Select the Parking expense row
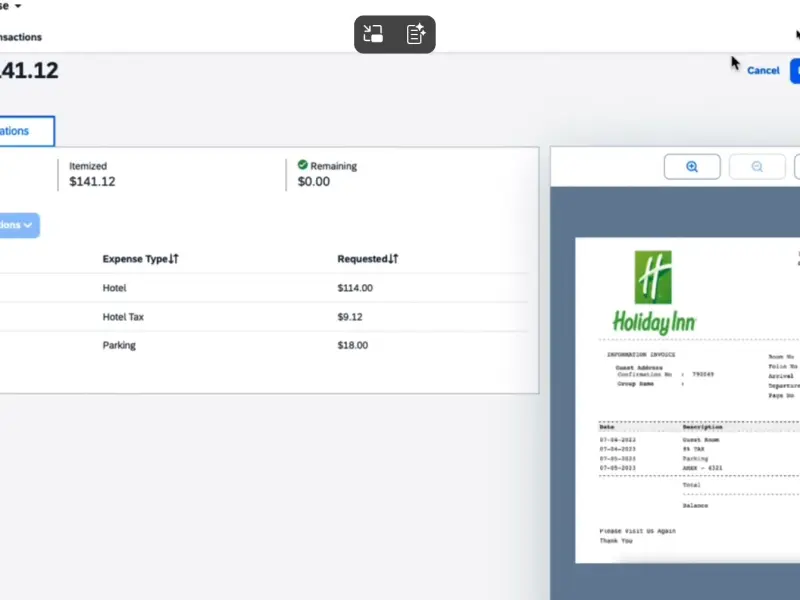The width and height of the screenshot is (800, 600). pyautogui.click(x=120, y=345)
